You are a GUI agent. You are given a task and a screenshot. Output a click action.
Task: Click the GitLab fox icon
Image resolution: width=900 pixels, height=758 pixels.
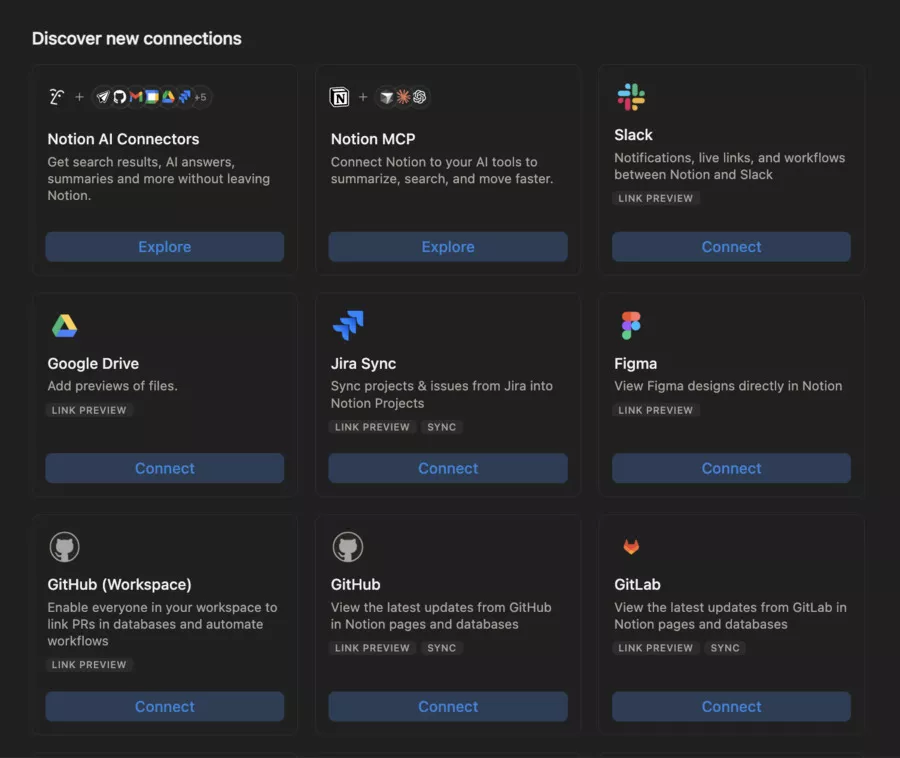tap(631, 547)
